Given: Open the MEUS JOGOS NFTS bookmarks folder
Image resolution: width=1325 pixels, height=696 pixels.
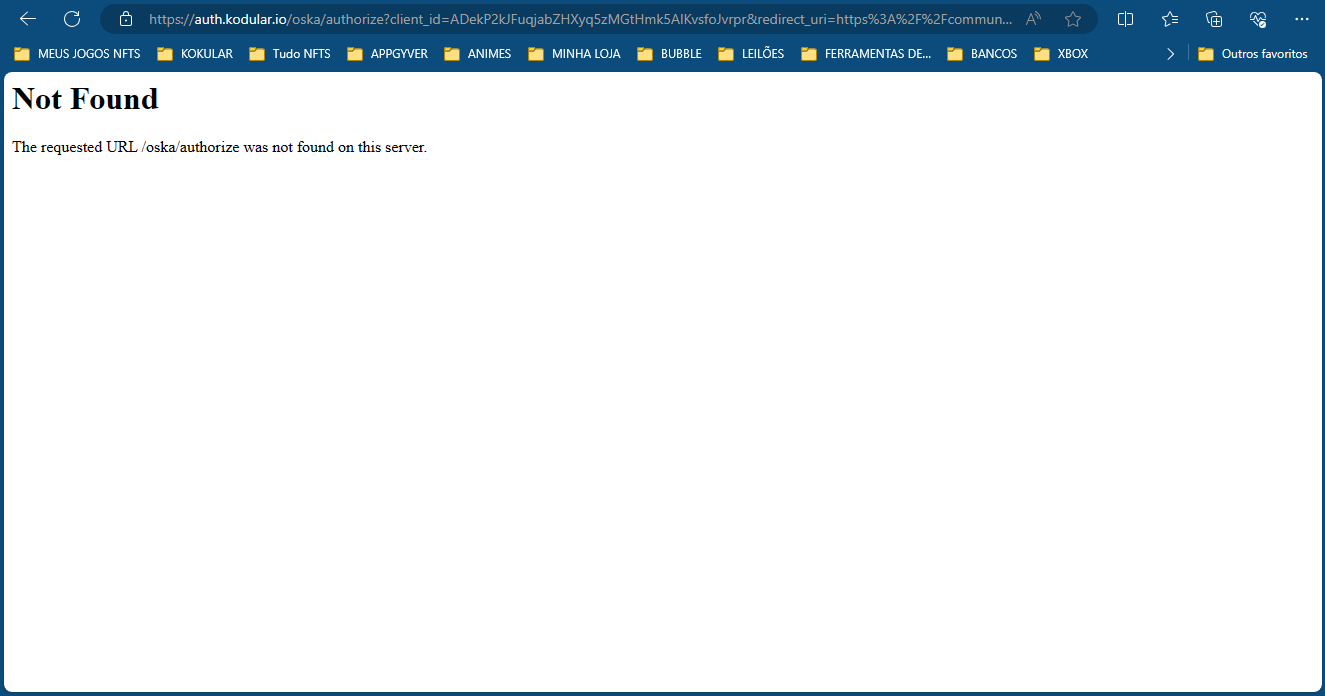Looking at the screenshot, I should point(77,54).
